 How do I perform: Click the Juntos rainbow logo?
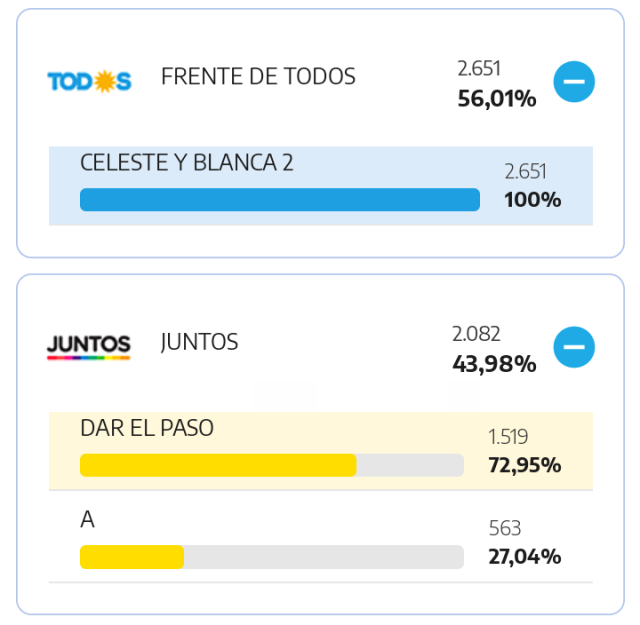89,347
